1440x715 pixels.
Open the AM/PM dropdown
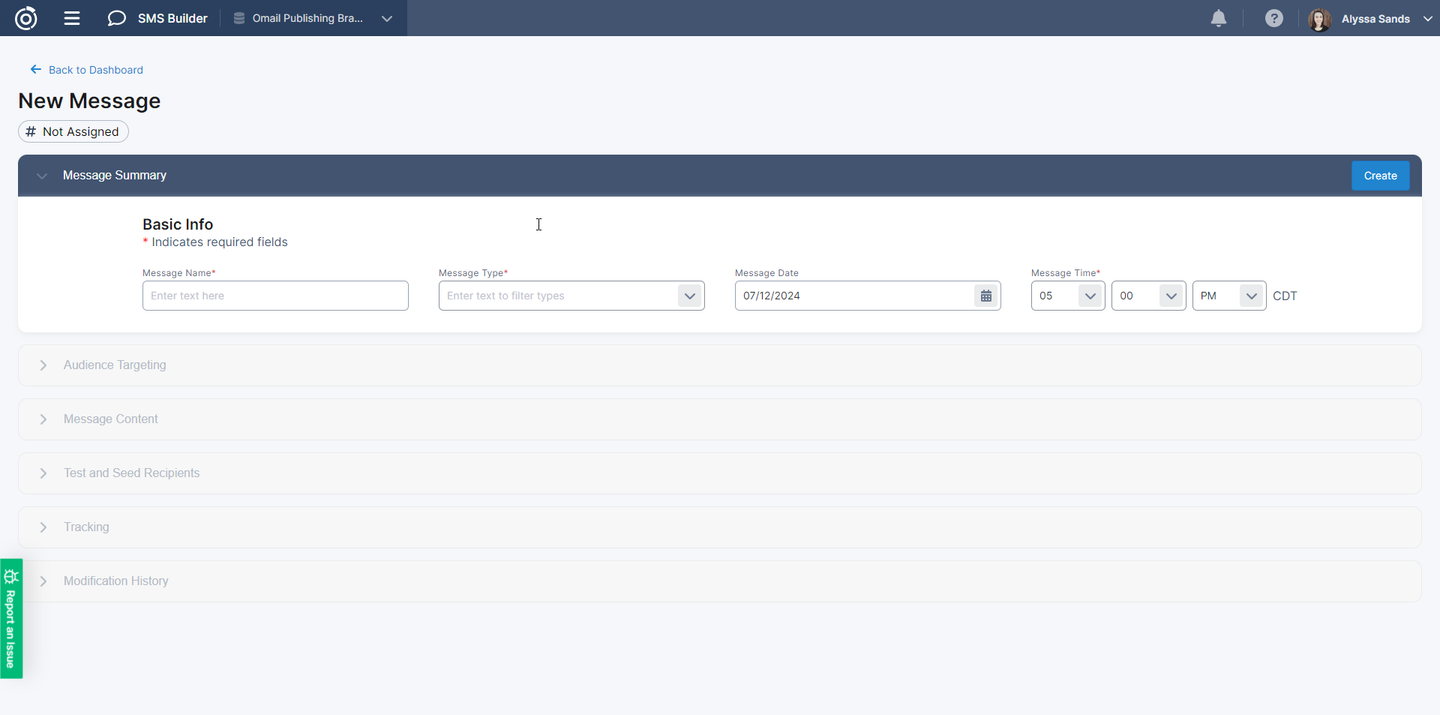(x=1251, y=296)
